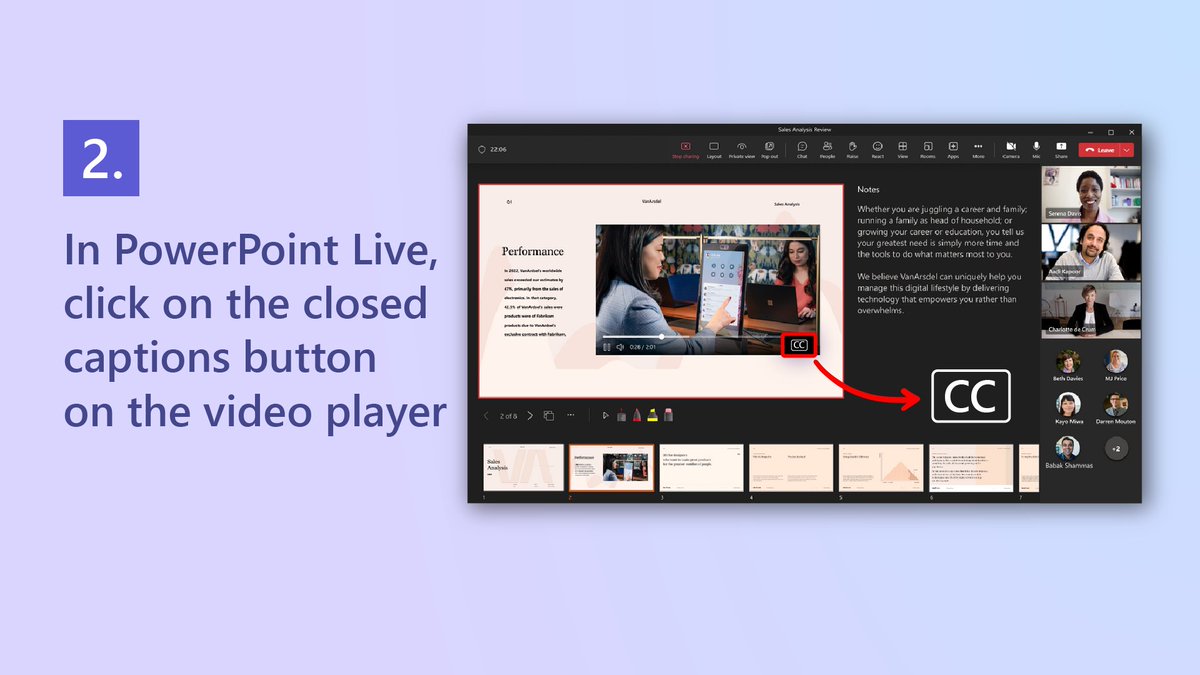Pop out the presentation window
This screenshot has width=1200, height=675.
tap(769, 150)
